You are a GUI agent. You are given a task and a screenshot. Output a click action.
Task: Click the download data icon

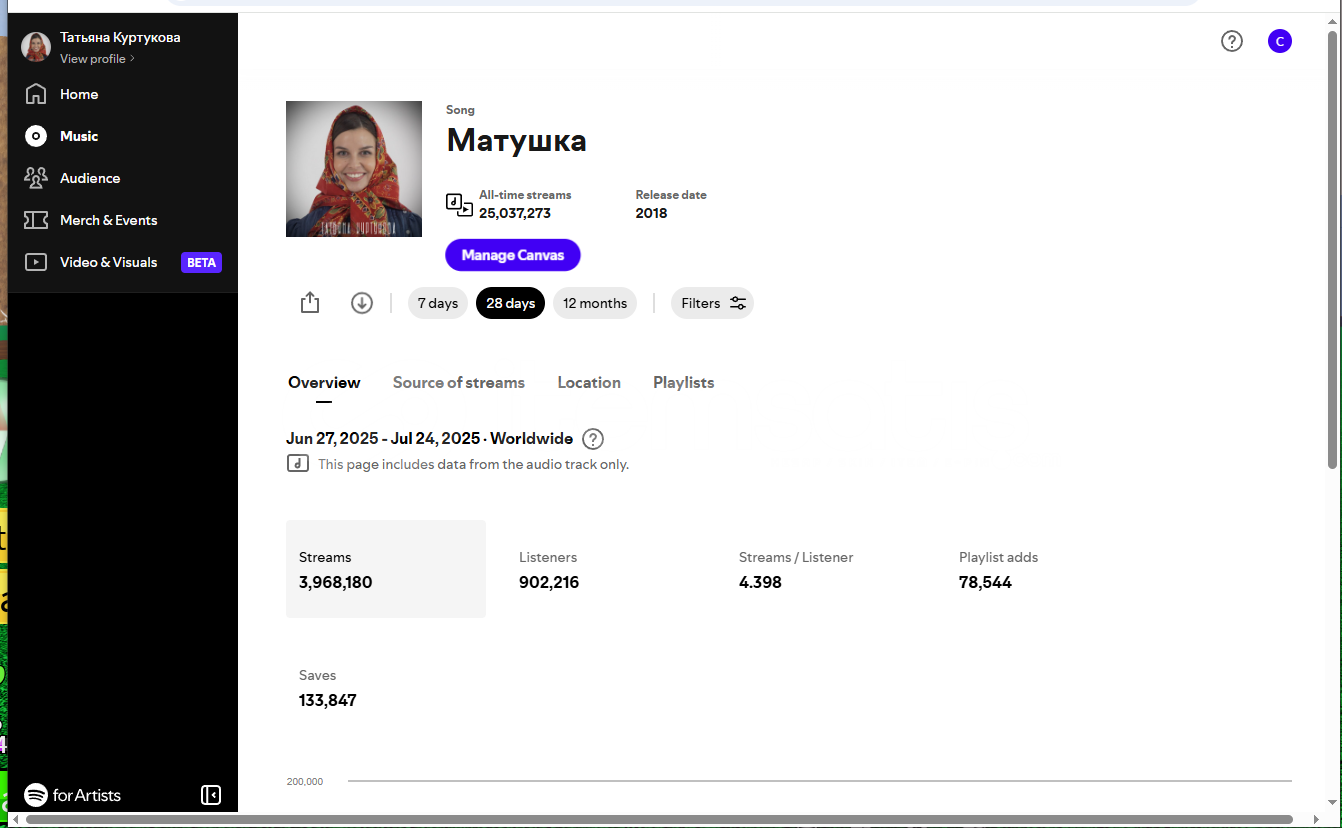(x=362, y=303)
